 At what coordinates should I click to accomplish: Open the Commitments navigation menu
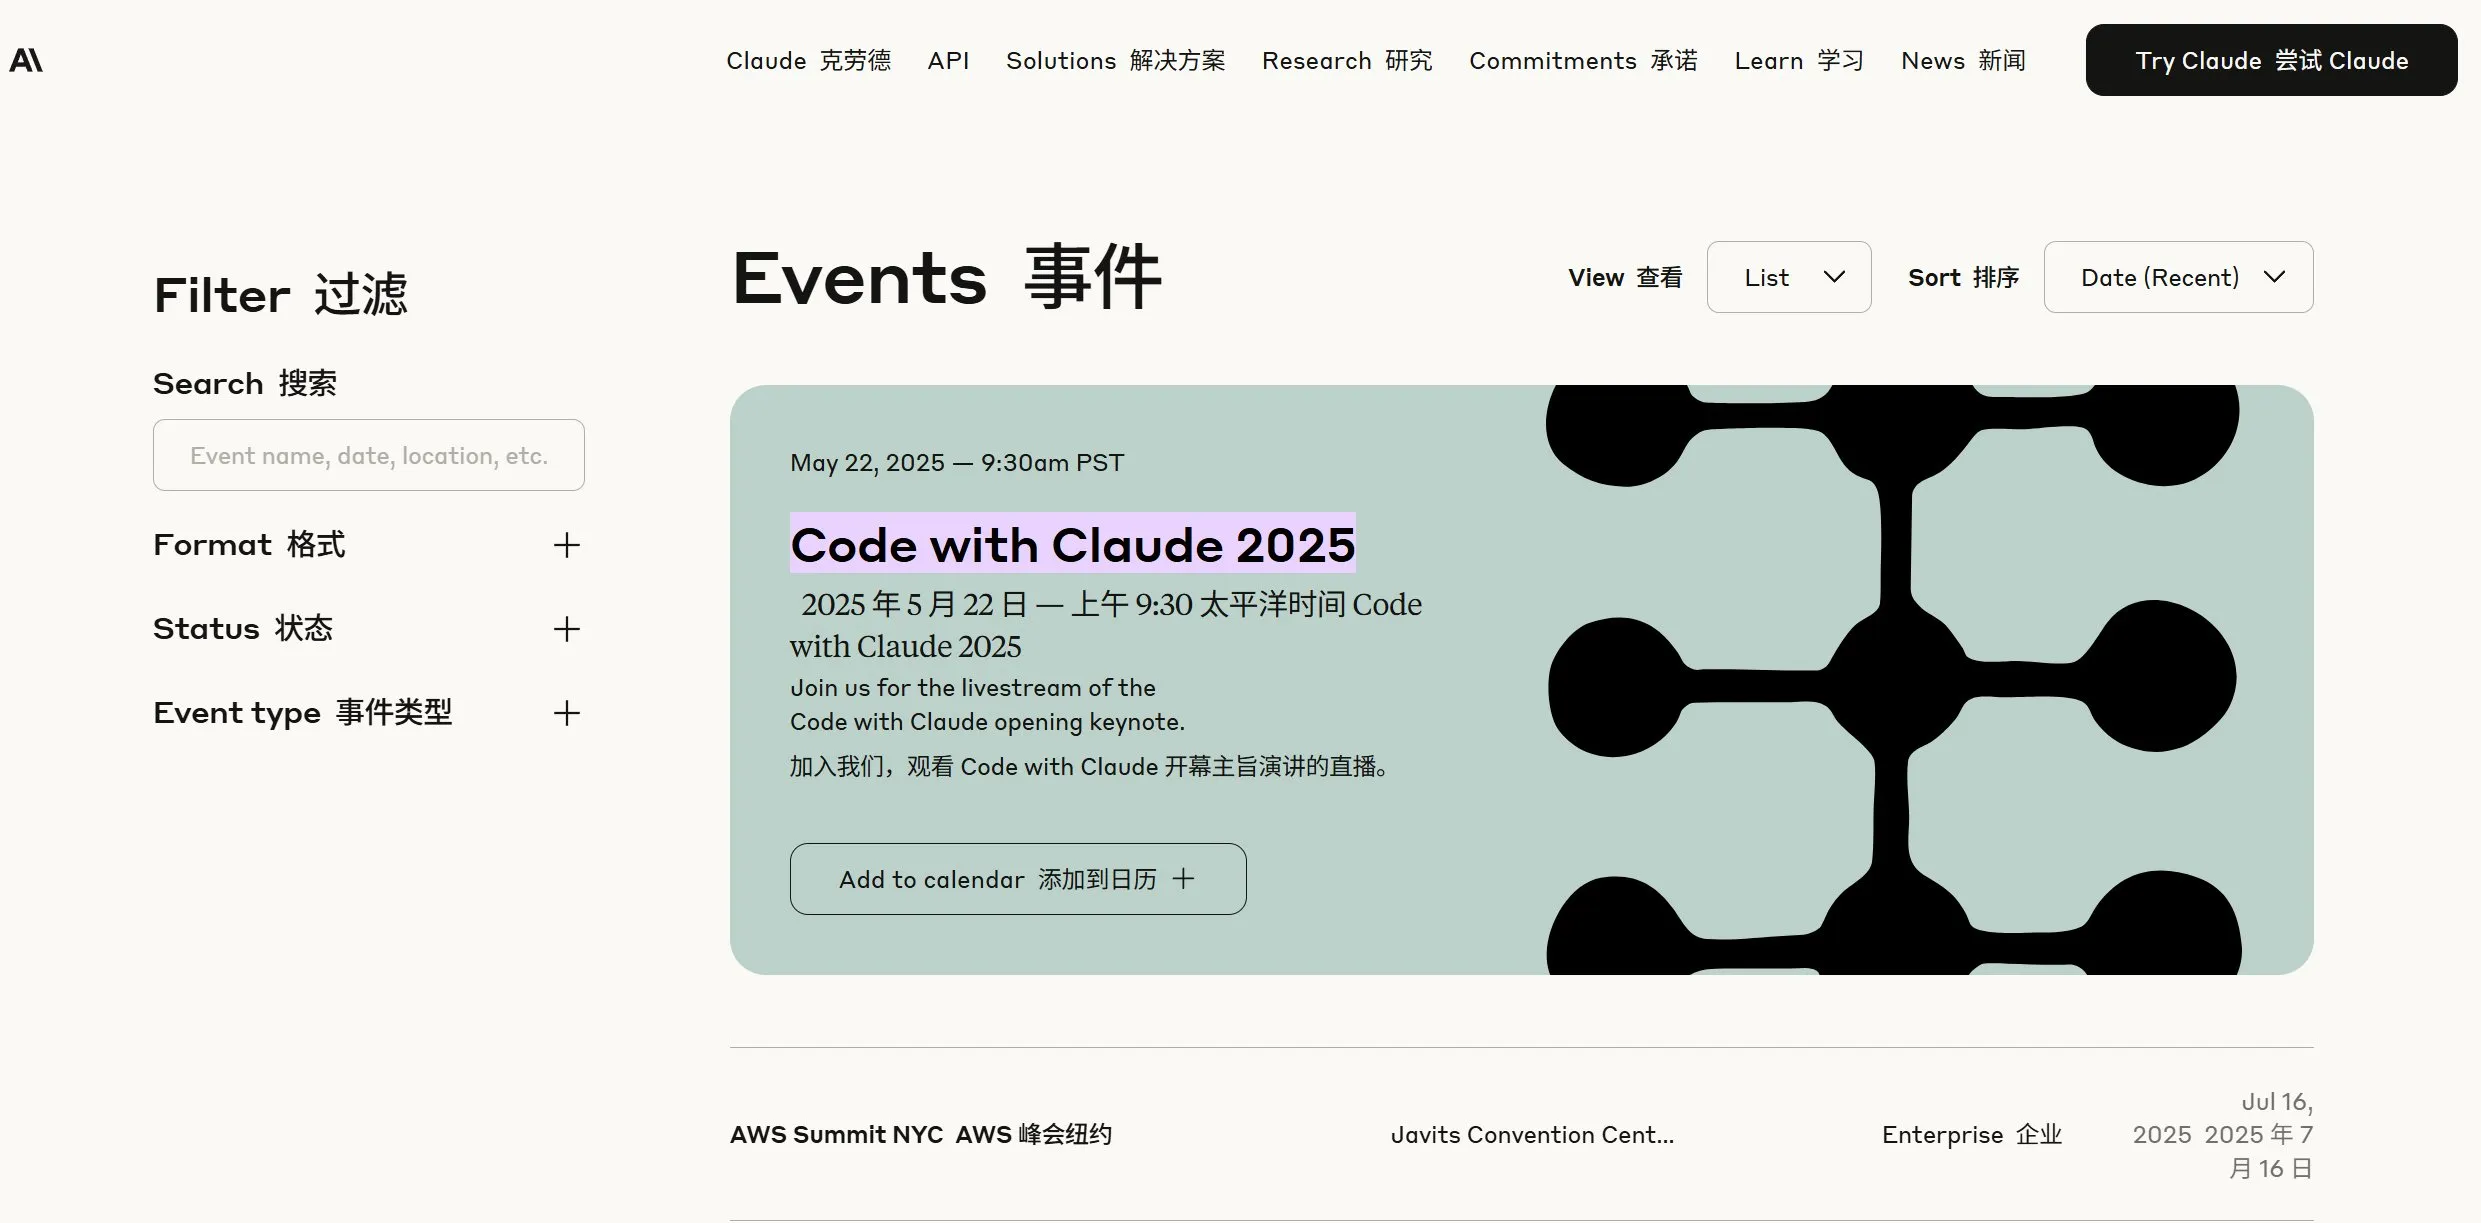[1583, 61]
